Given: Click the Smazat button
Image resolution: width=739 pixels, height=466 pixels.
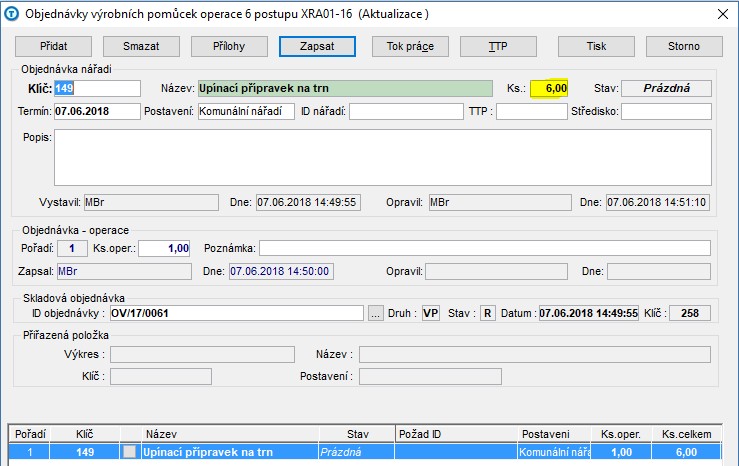Looking at the screenshot, I should pos(141,46).
